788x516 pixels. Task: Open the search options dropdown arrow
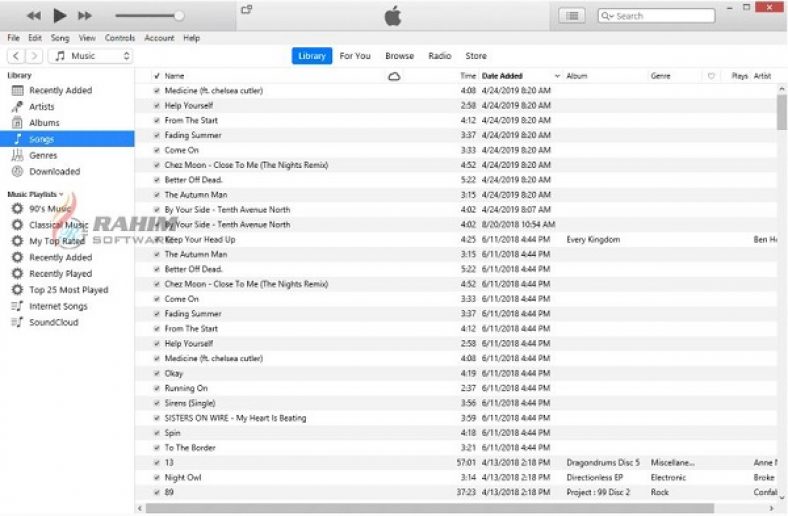[612, 16]
